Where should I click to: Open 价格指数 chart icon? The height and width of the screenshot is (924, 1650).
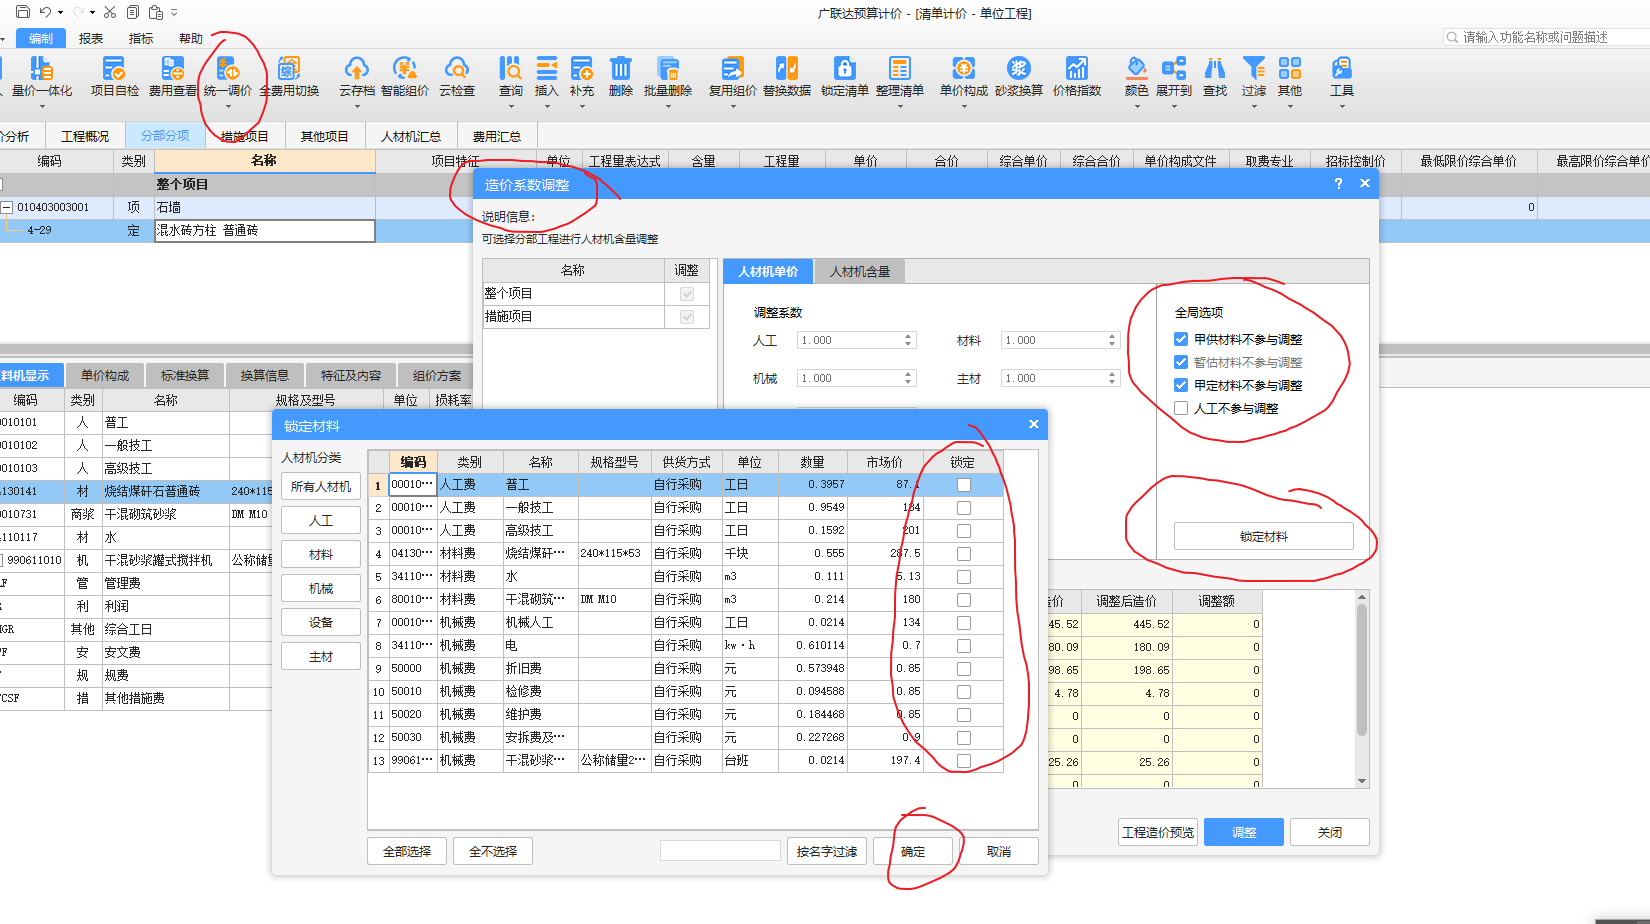(x=1076, y=68)
